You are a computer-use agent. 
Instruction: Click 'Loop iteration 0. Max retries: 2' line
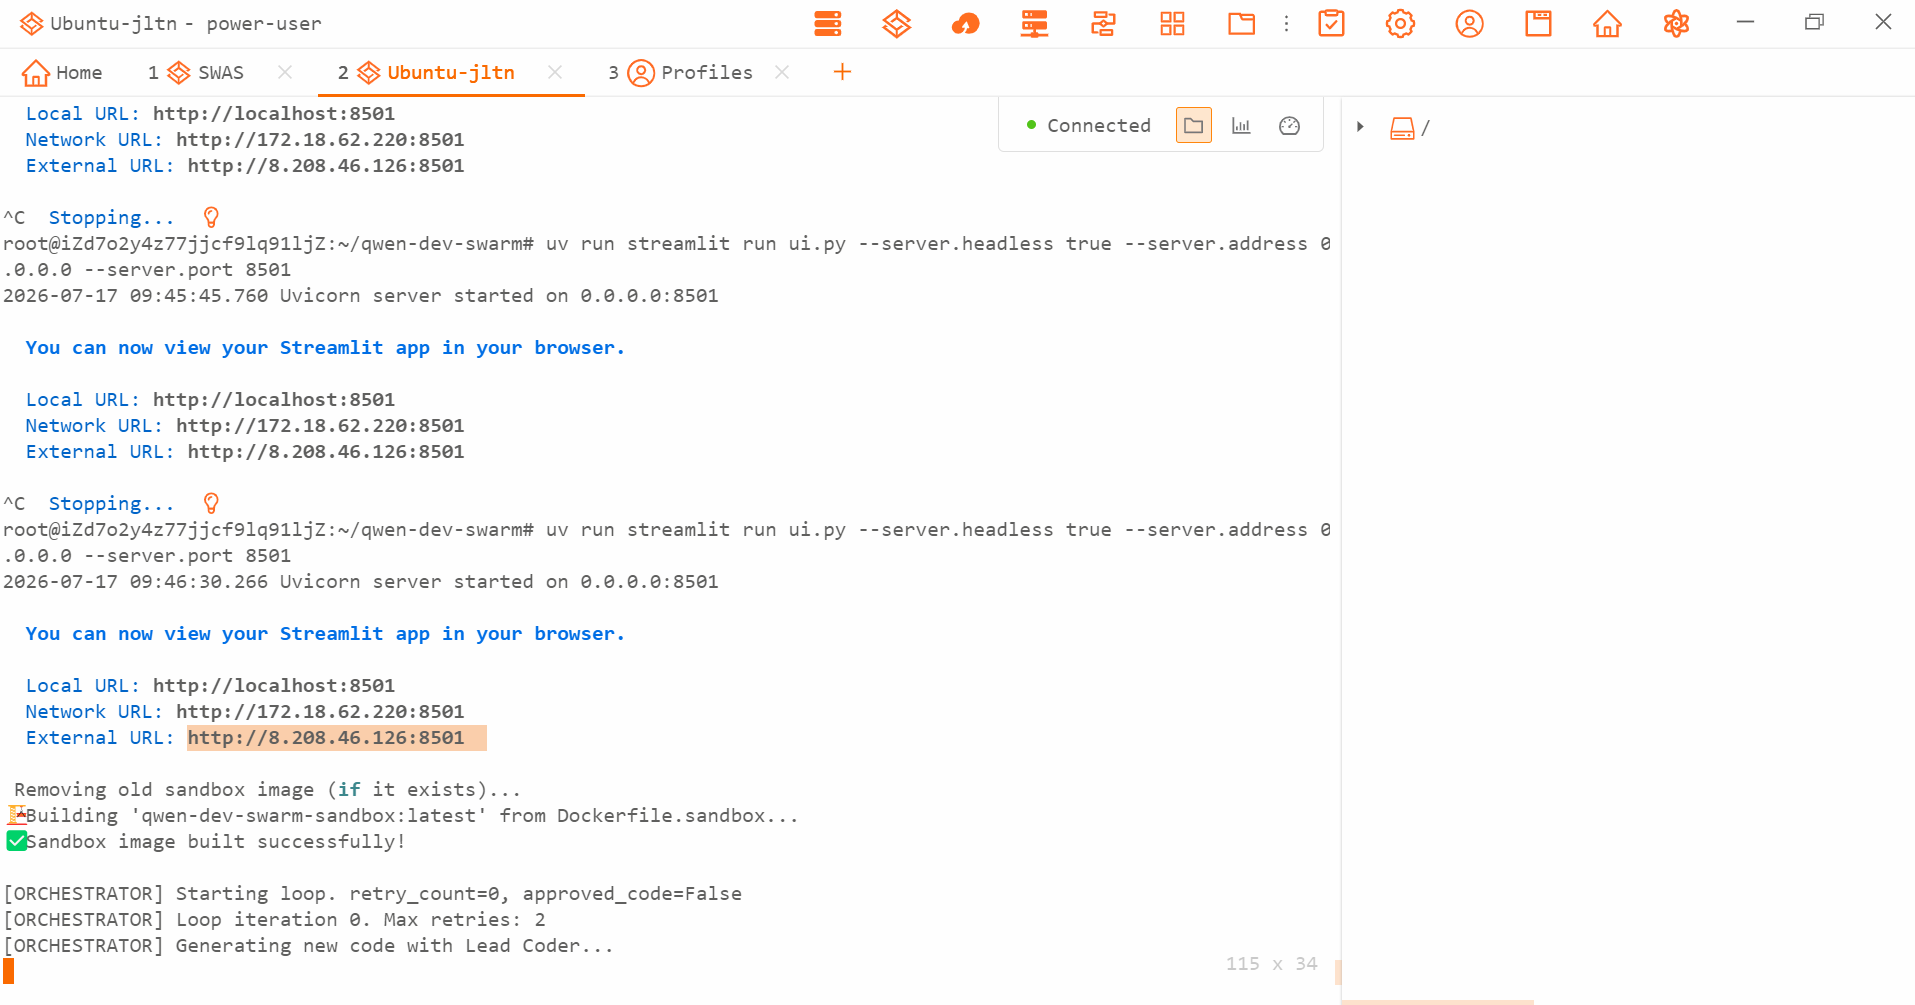[361, 919]
